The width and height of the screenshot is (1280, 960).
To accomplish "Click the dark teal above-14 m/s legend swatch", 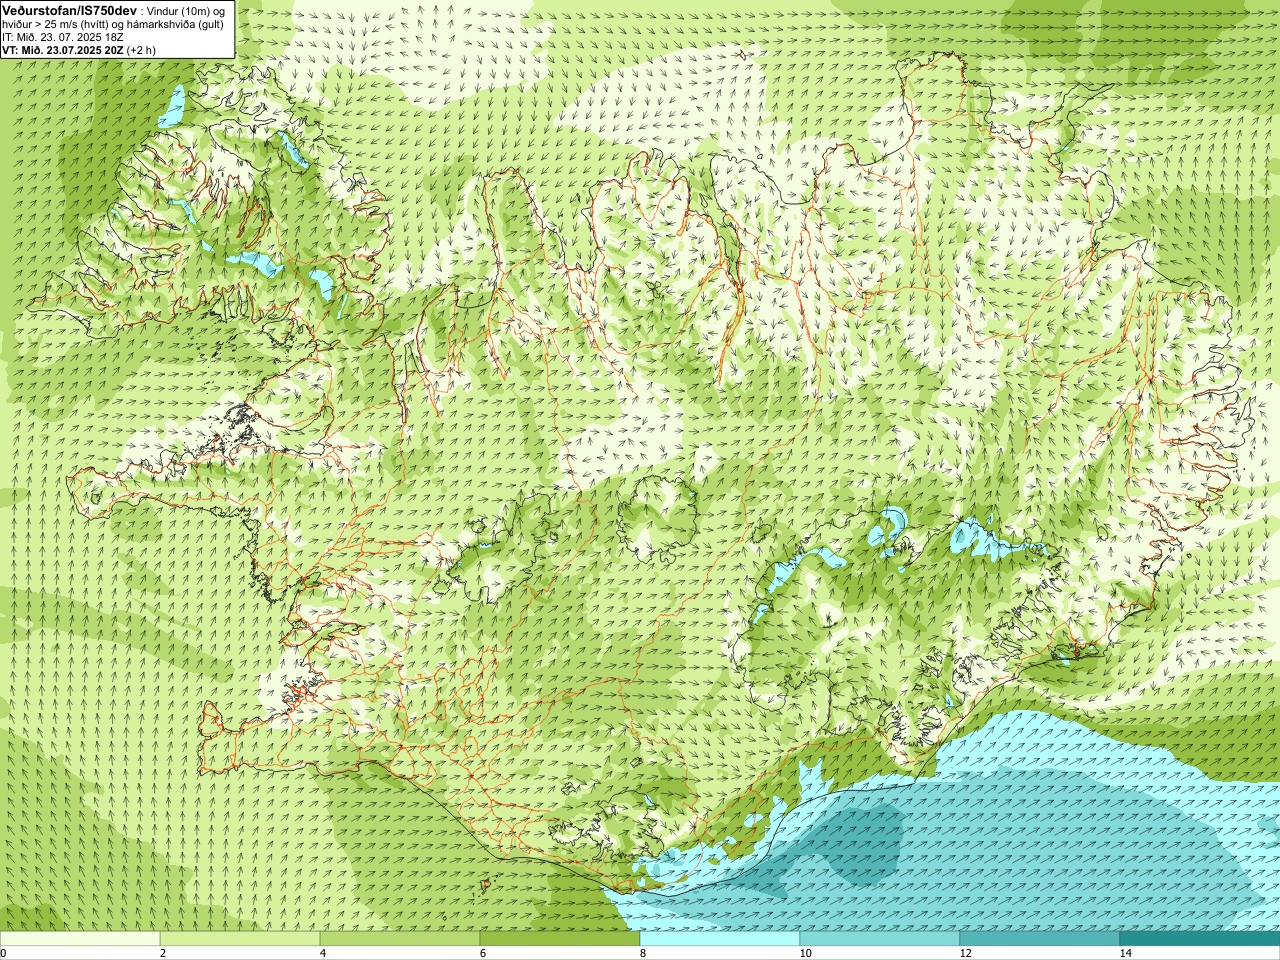I will tap(1200, 939).
